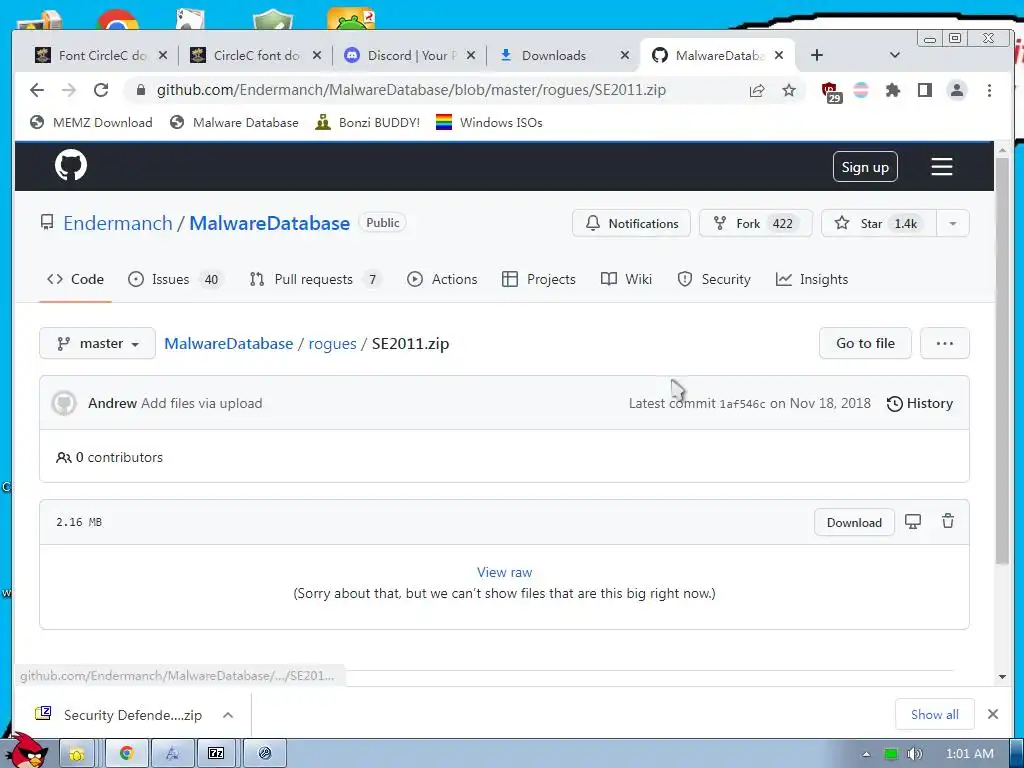Open the tab search chevron
1024x768 pixels.
pos(895,56)
